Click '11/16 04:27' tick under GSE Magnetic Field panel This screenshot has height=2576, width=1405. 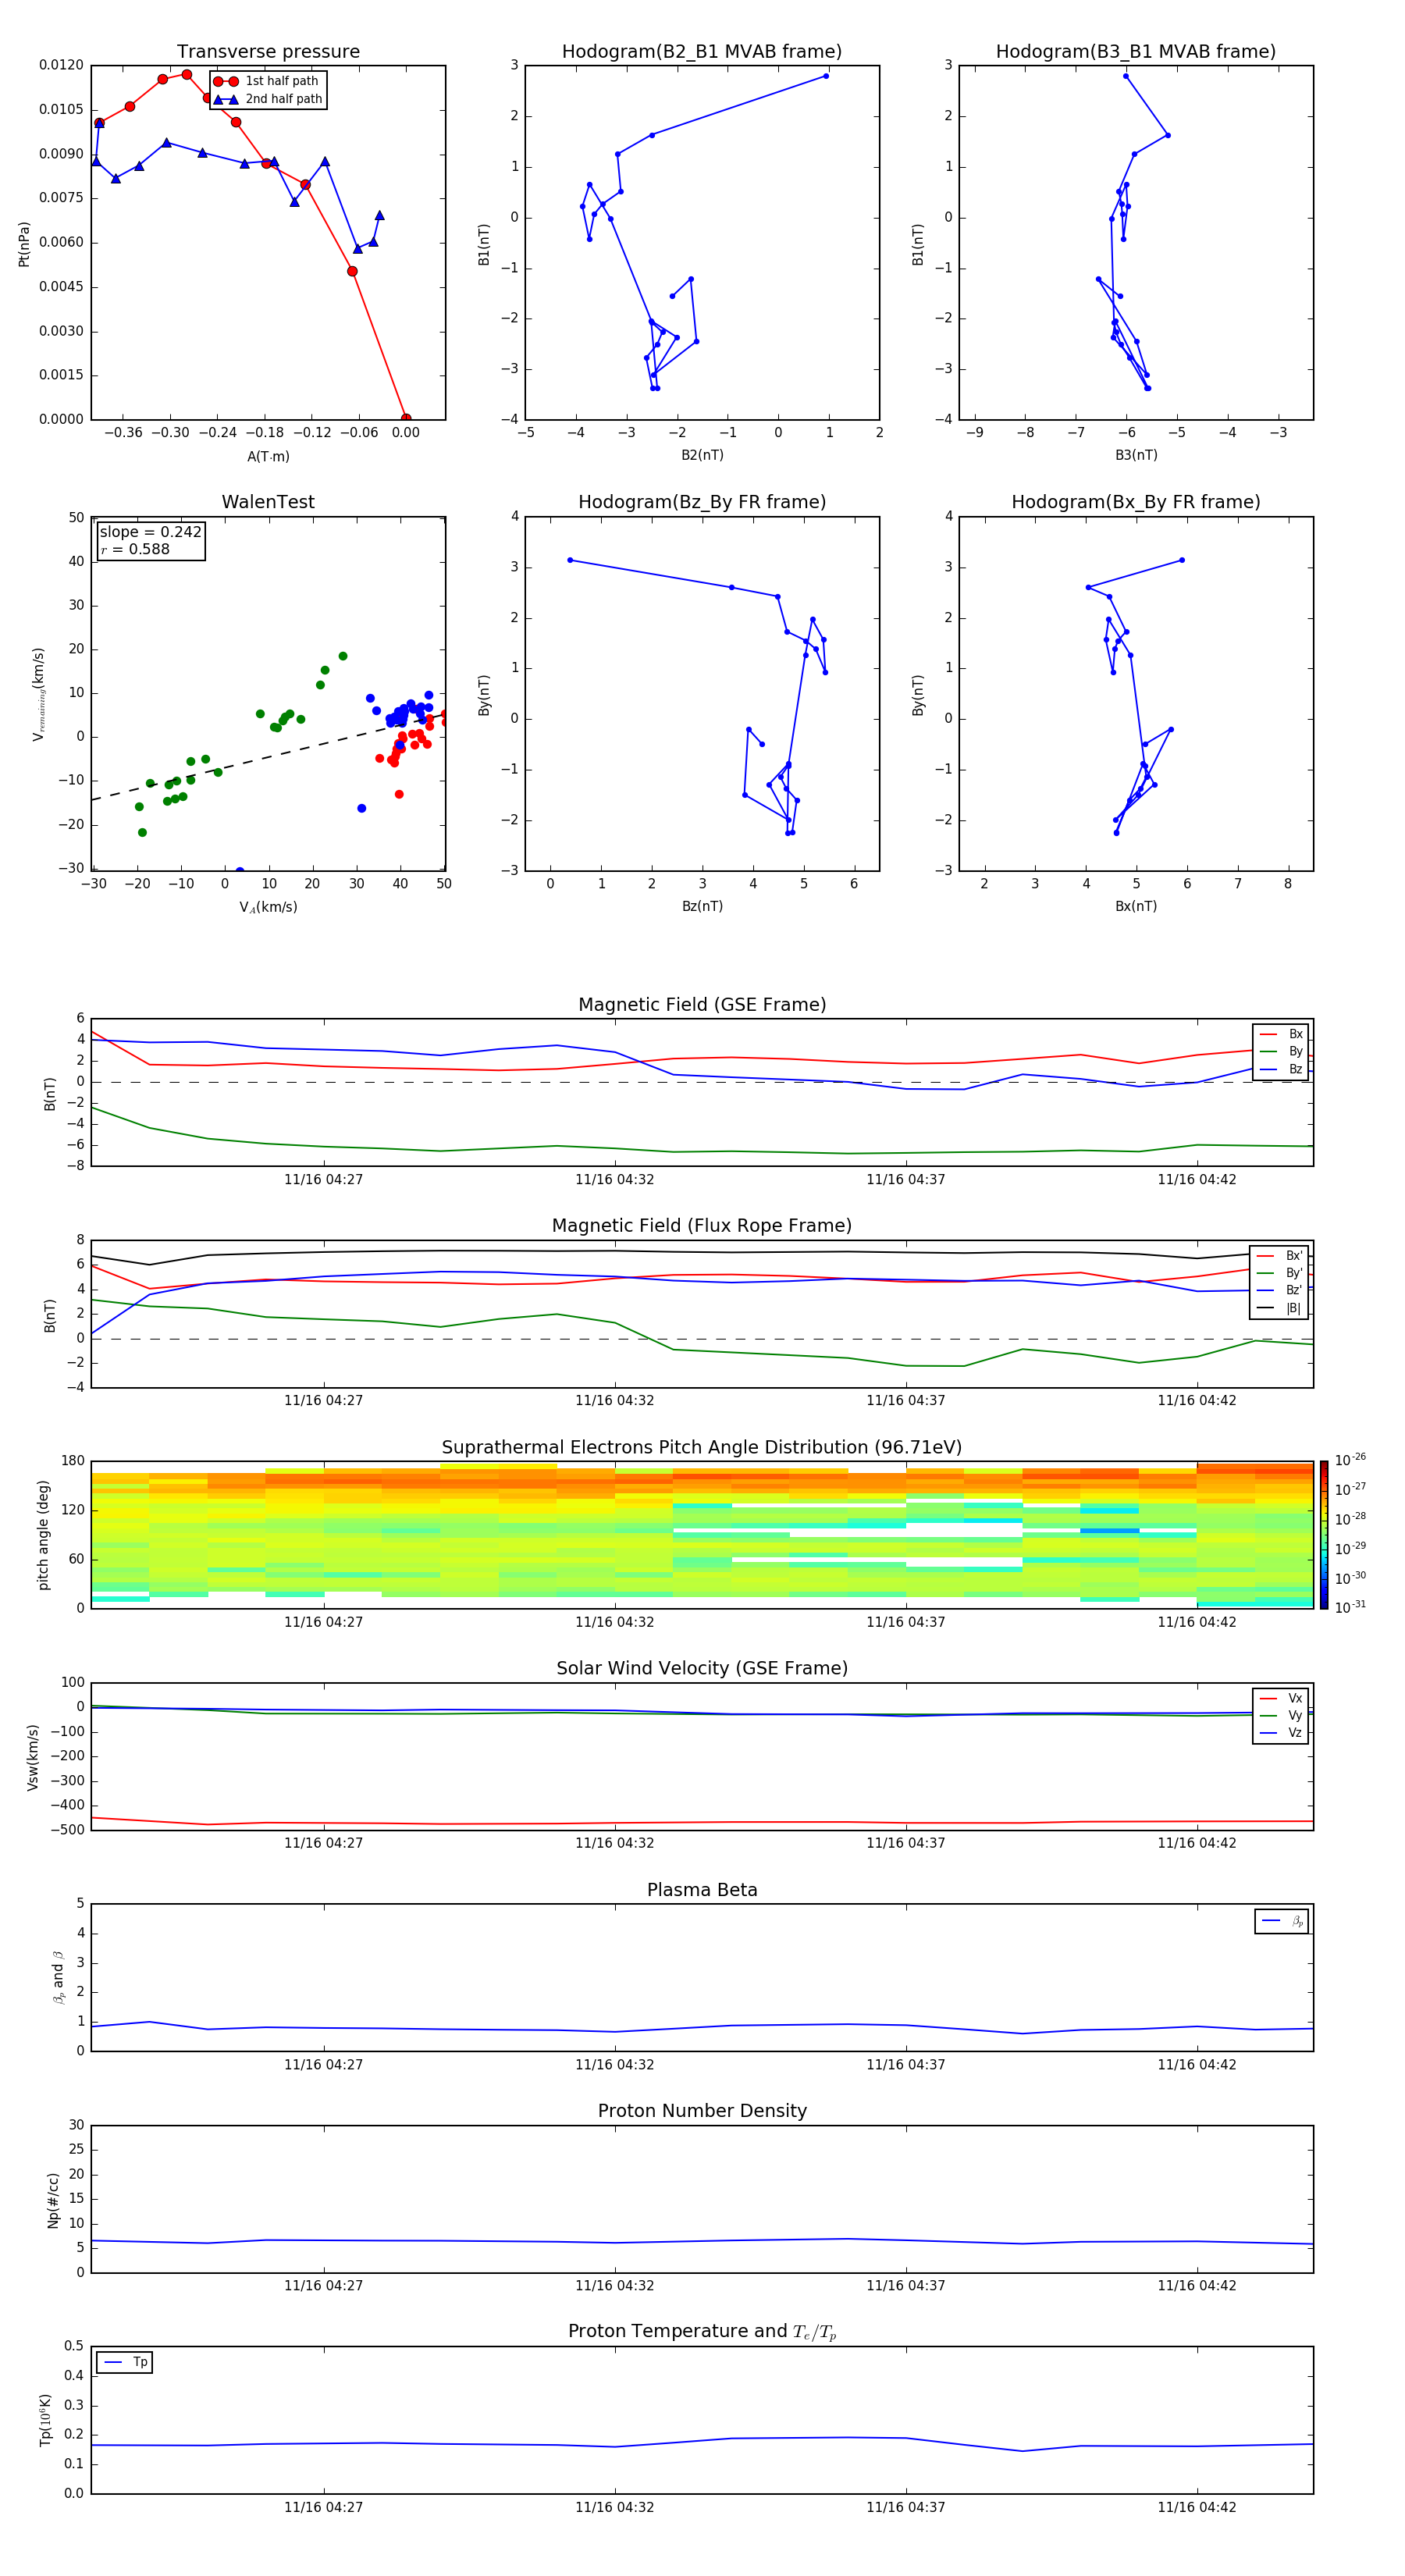pyautogui.click(x=323, y=1179)
